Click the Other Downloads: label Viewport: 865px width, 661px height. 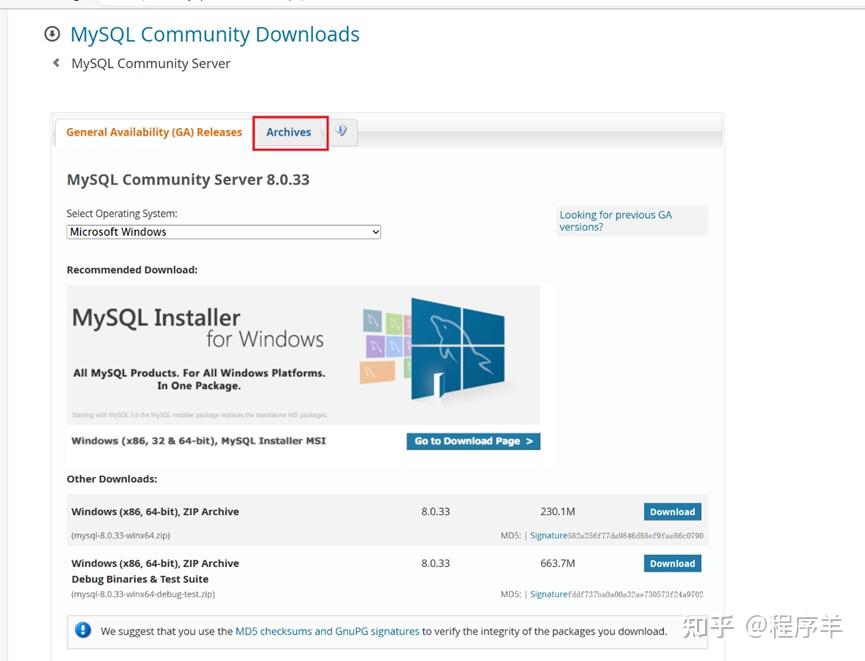coord(112,479)
